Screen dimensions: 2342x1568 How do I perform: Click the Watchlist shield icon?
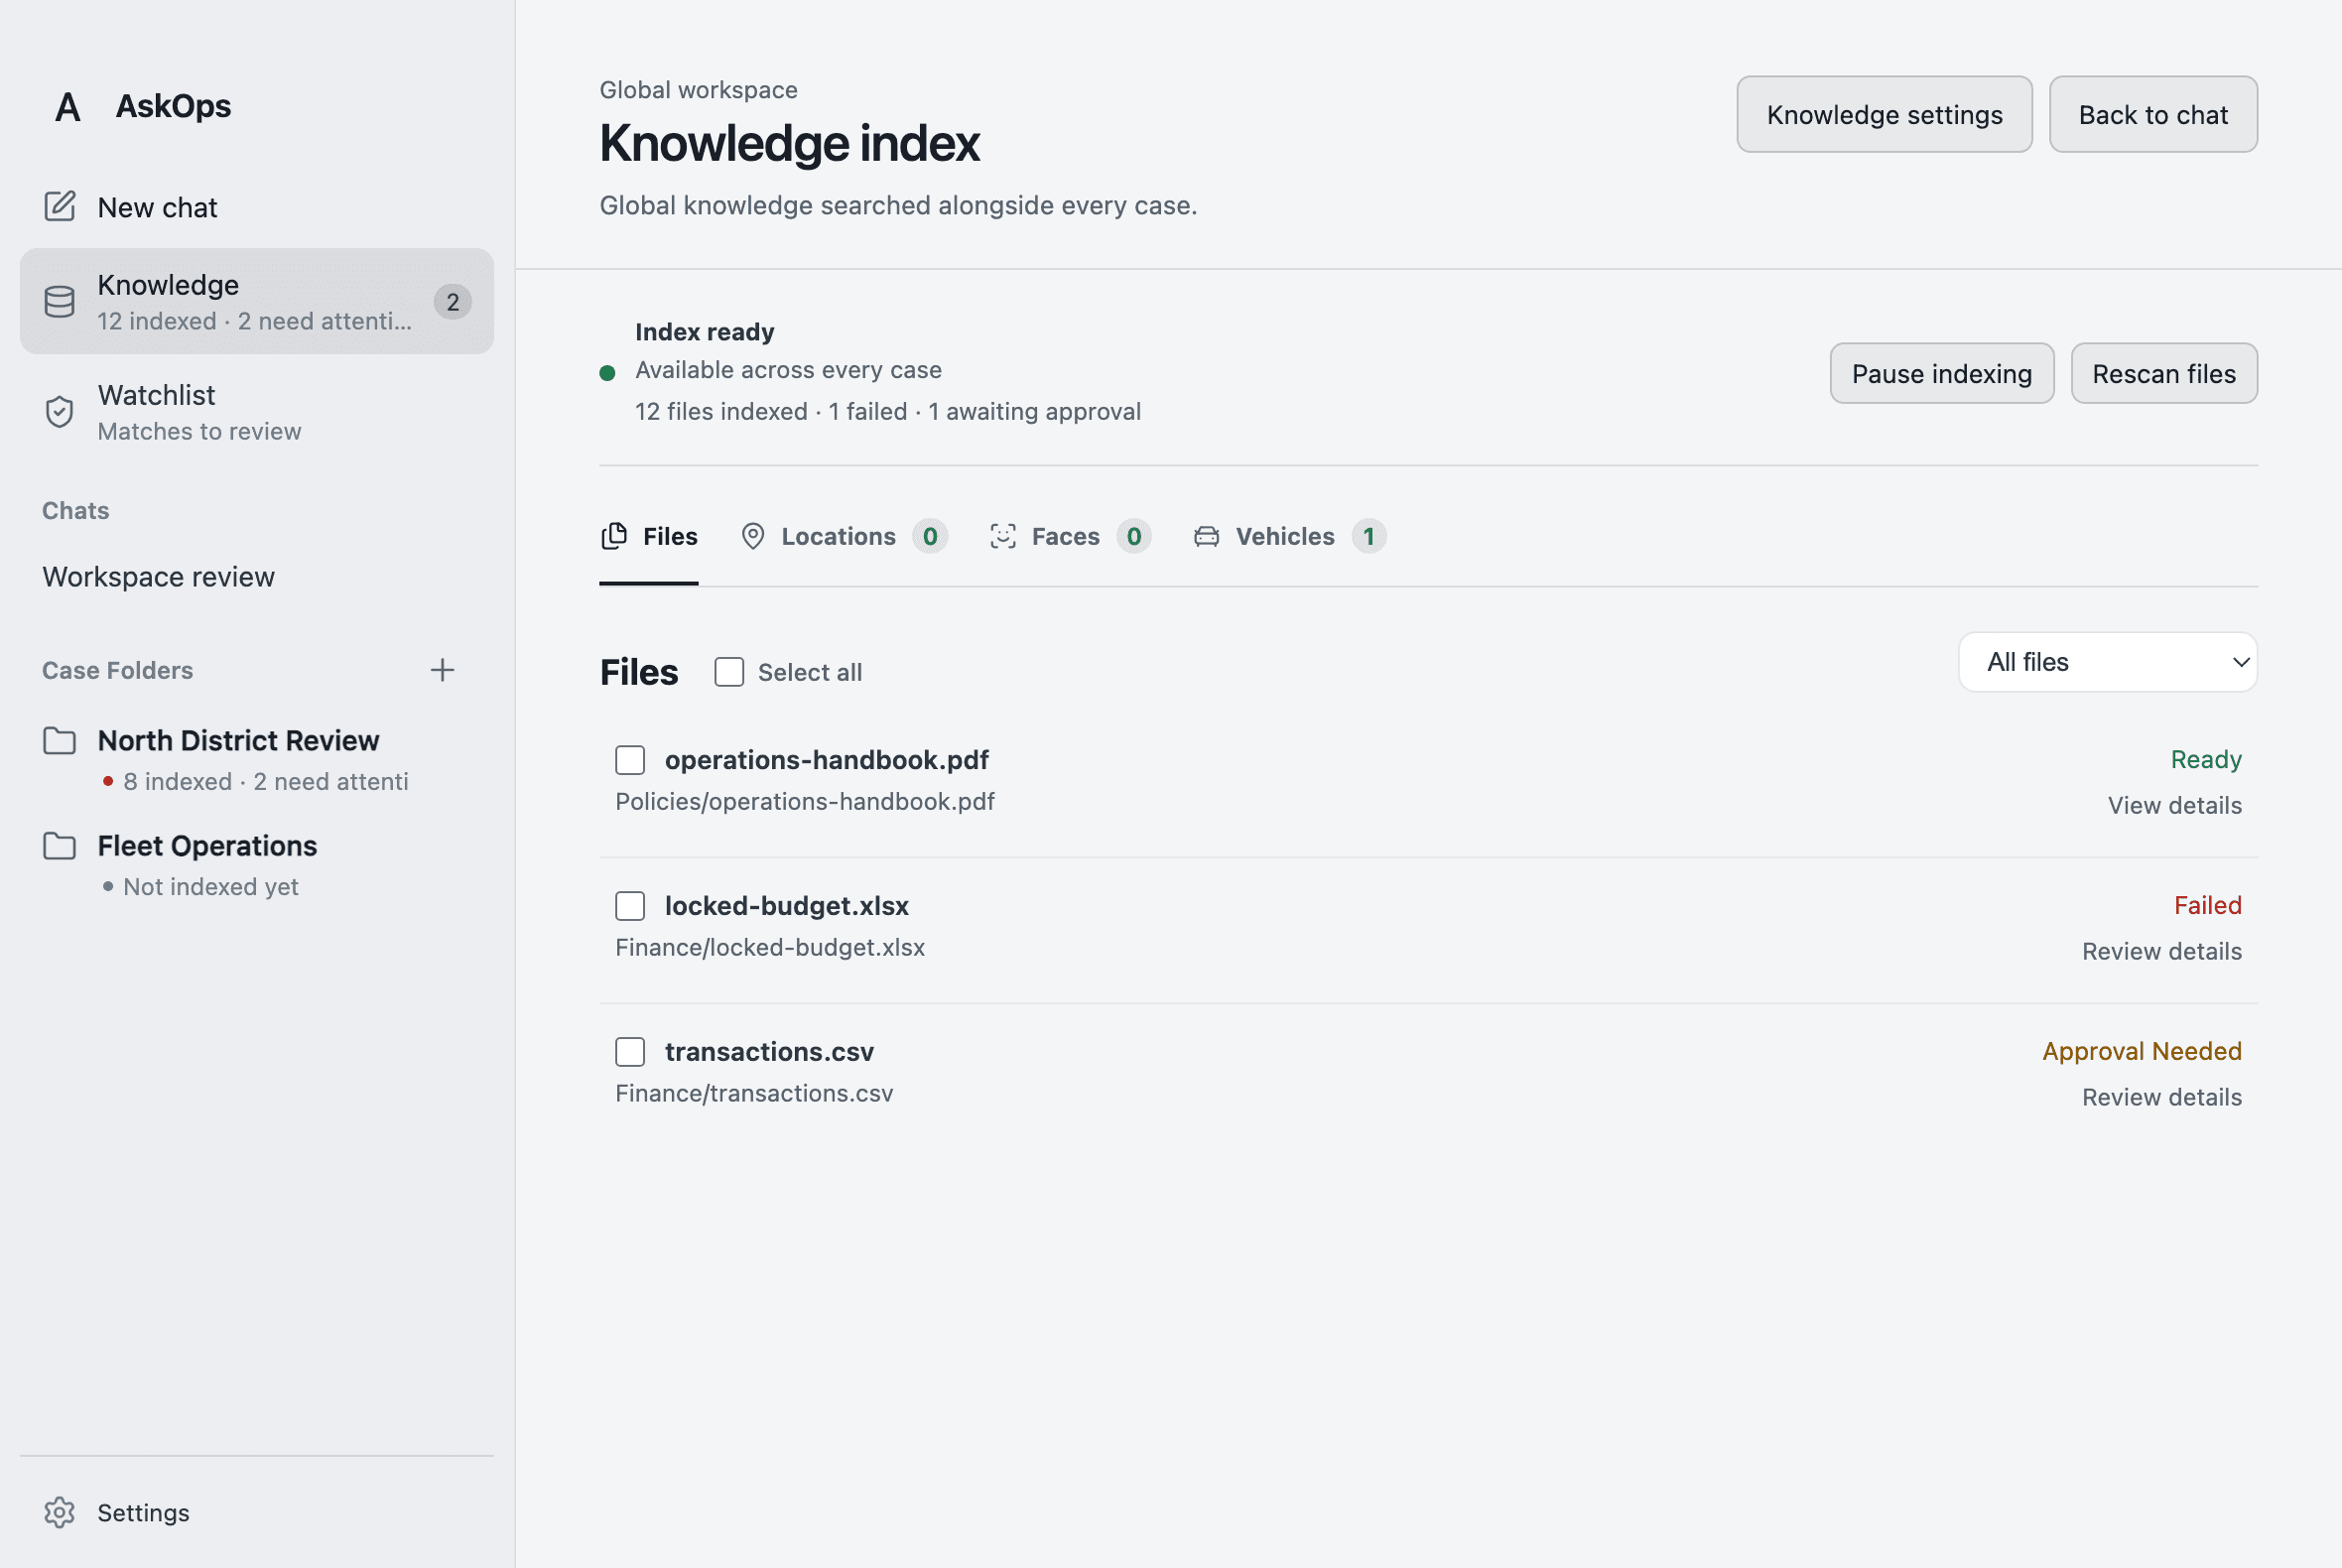(60, 411)
